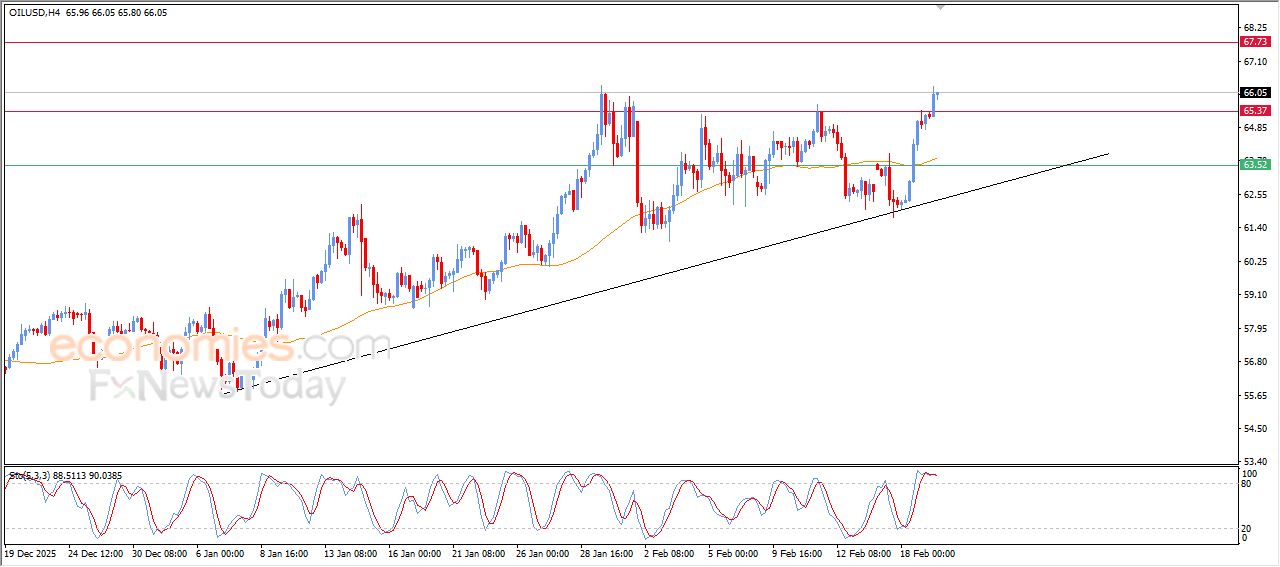Click the 57.95 price axis value
Viewport: 1280px width, 567px height.
click(x=1256, y=328)
